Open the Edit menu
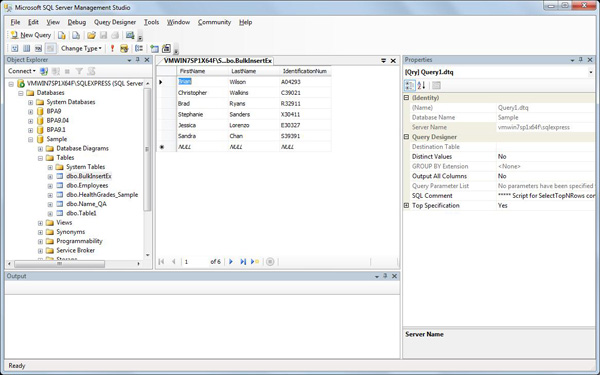This screenshot has width=600, height=375. tap(33, 22)
